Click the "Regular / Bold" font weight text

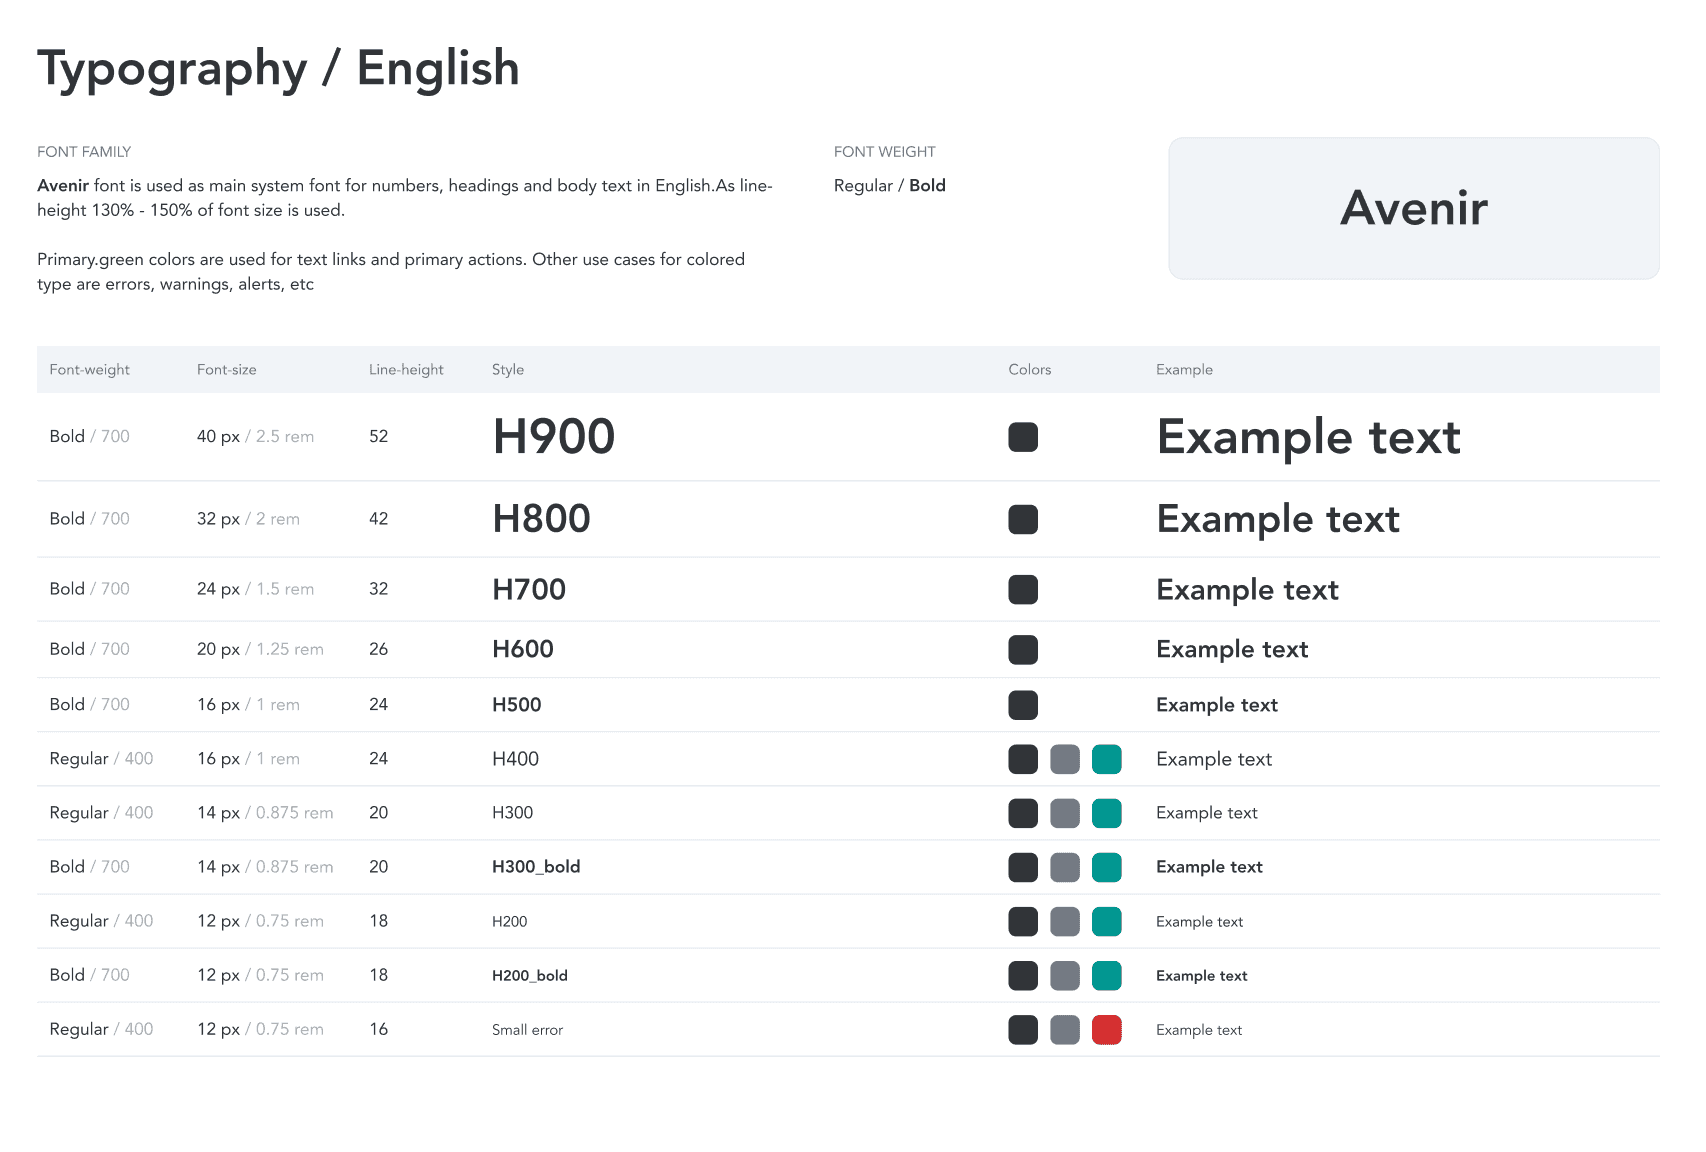point(890,186)
